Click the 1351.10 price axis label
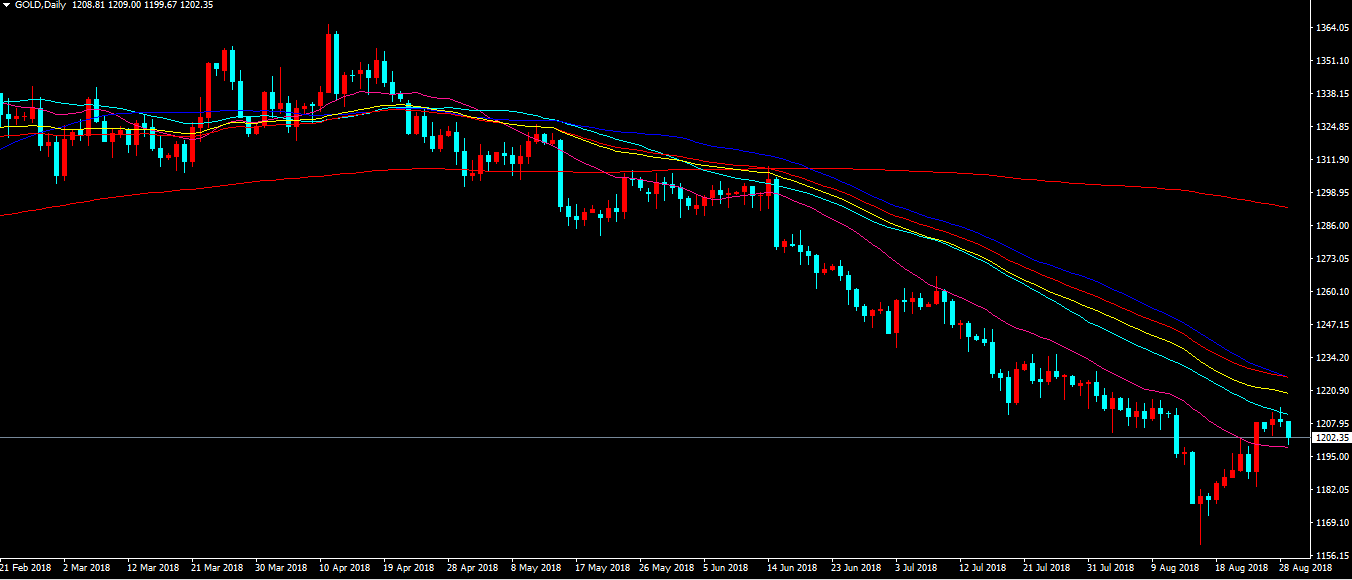The width and height of the screenshot is (1352, 580). [1335, 61]
